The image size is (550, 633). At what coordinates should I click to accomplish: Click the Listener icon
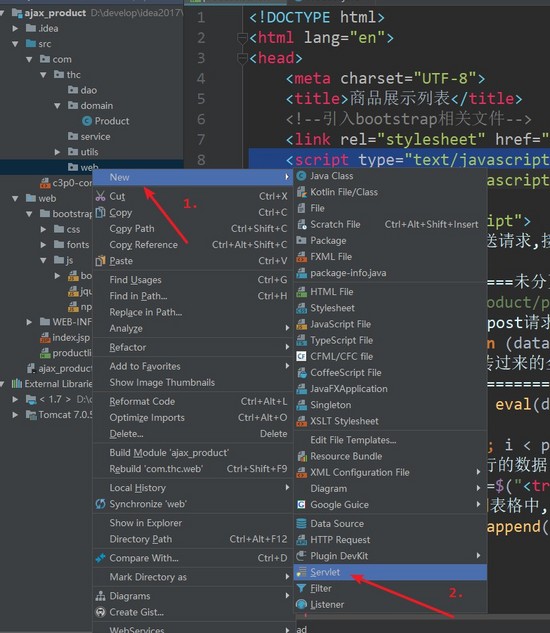301,604
